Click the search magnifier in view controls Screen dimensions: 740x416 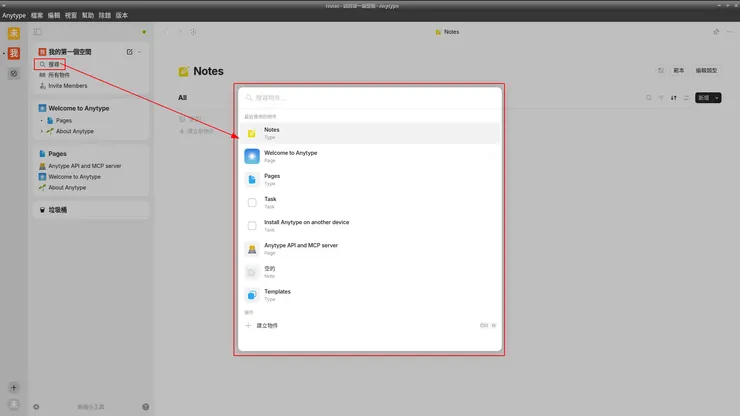click(648, 98)
